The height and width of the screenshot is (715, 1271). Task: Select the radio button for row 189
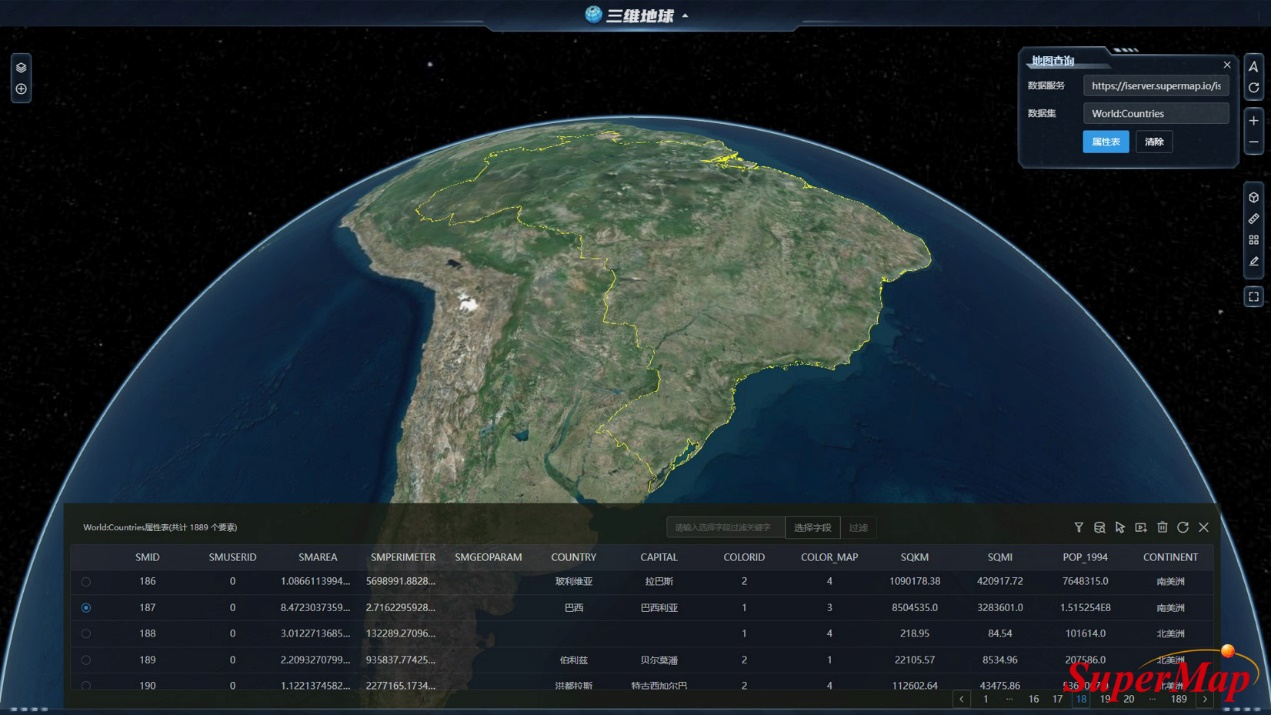click(86, 660)
